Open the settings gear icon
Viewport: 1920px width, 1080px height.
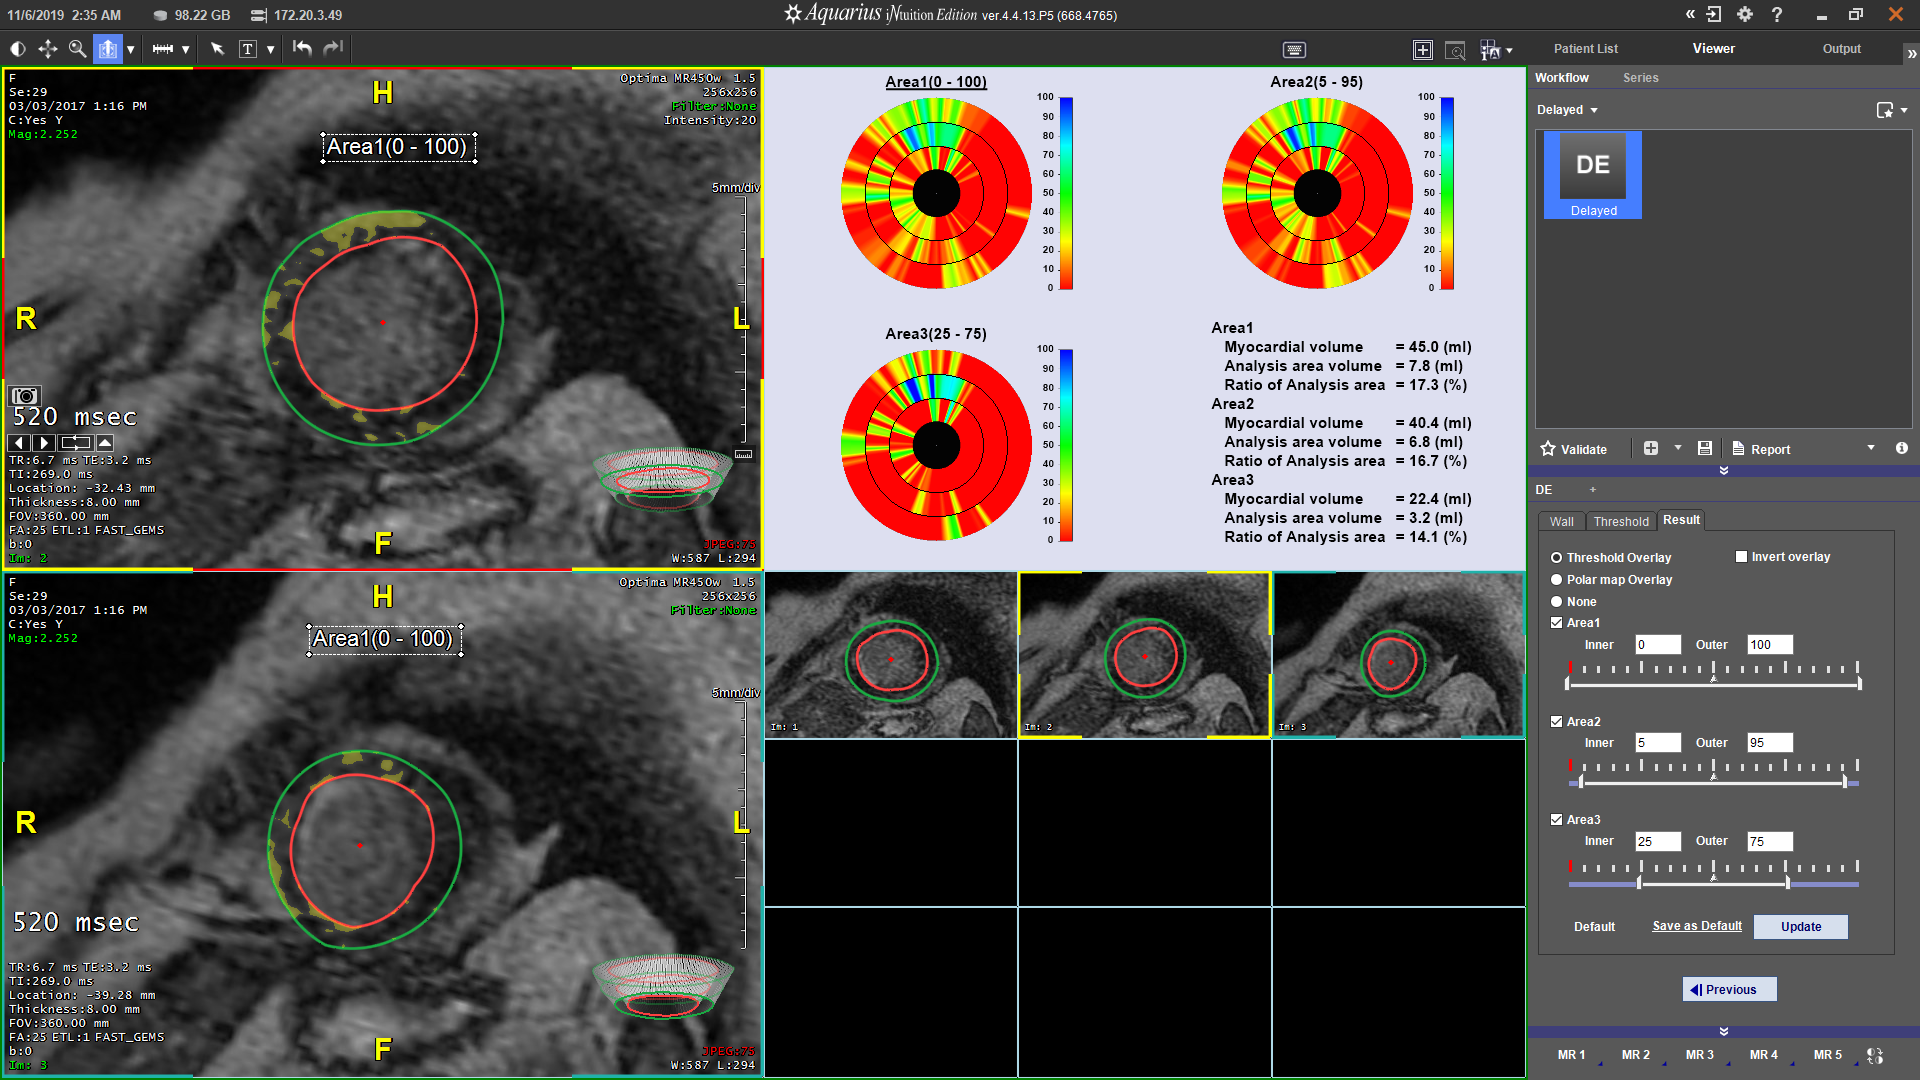coord(1745,14)
